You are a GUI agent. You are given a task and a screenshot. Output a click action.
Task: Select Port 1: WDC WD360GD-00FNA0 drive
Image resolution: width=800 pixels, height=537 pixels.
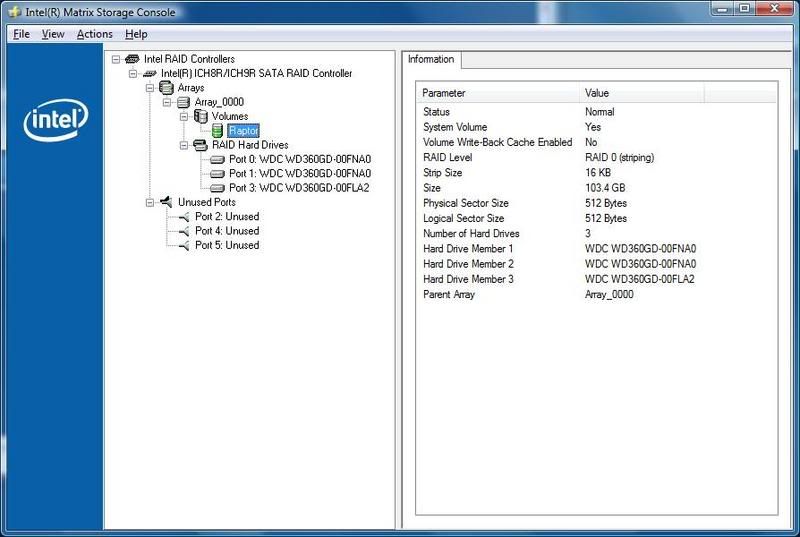[x=300, y=174]
